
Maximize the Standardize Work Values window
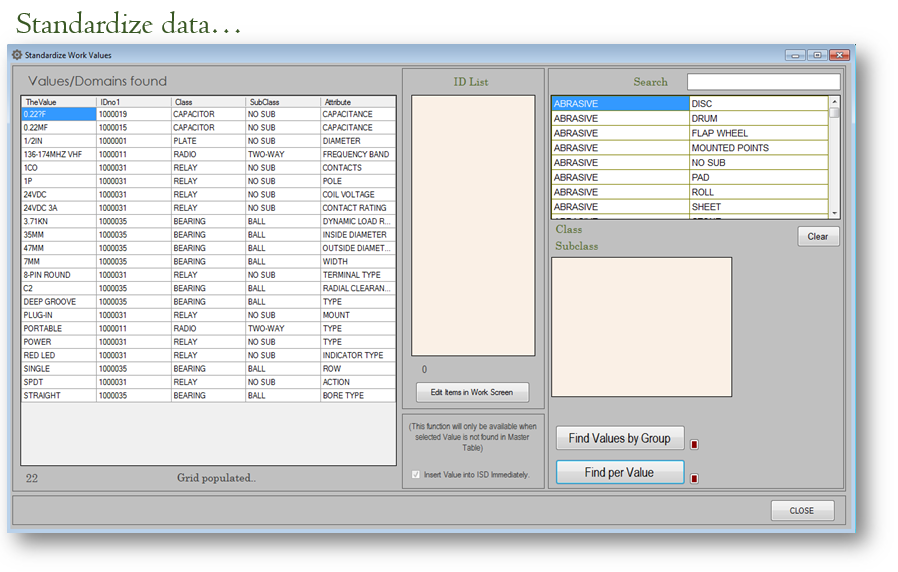pos(817,55)
